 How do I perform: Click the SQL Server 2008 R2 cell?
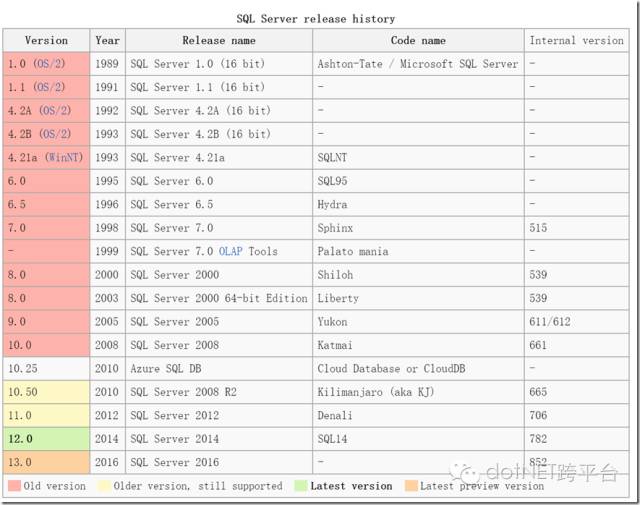(219, 392)
